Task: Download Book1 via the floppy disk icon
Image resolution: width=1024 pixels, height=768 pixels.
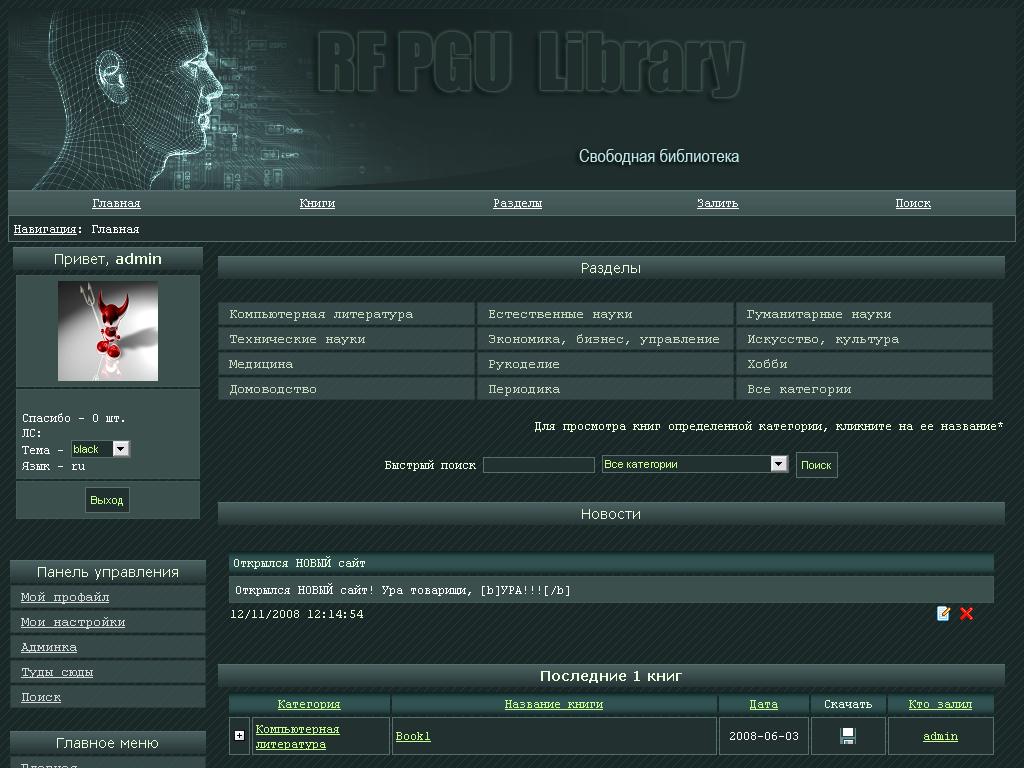Action: pos(848,737)
